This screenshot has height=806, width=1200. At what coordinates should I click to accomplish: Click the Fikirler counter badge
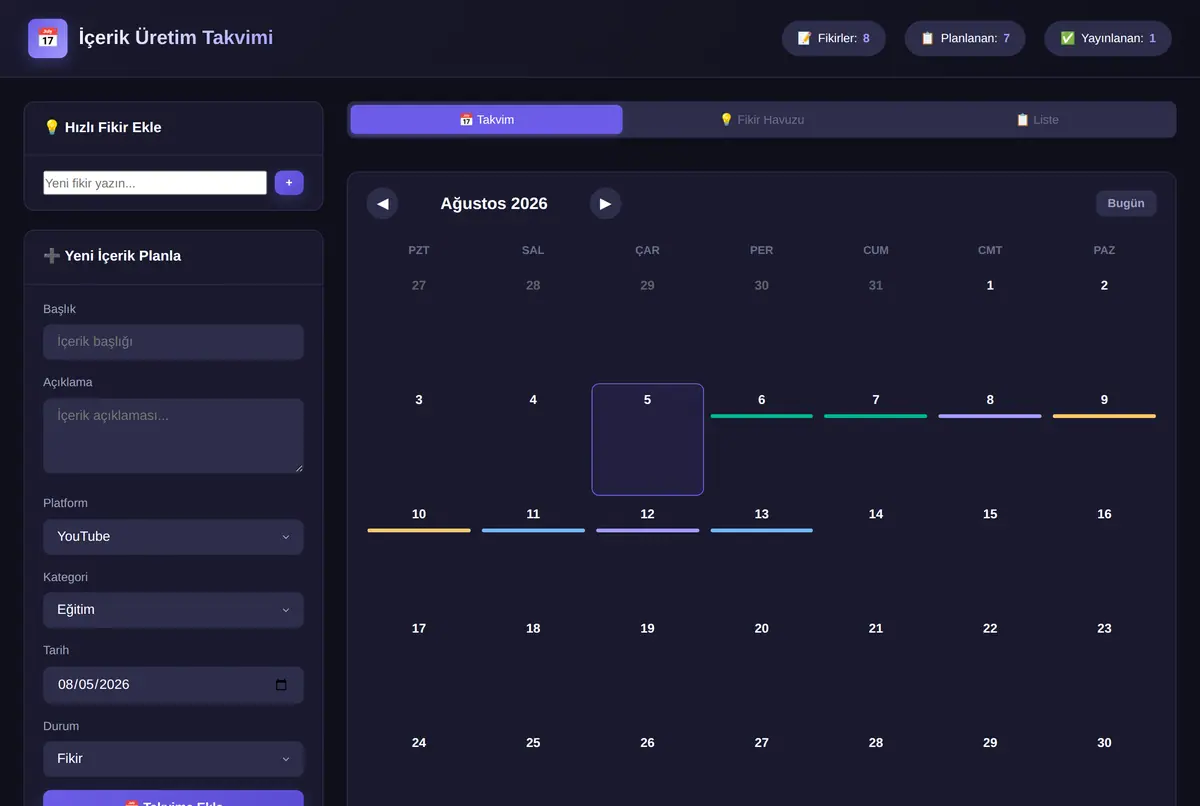click(x=834, y=38)
